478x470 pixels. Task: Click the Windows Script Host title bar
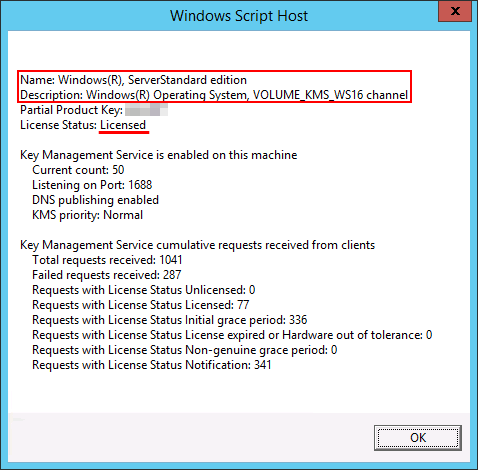239,16
